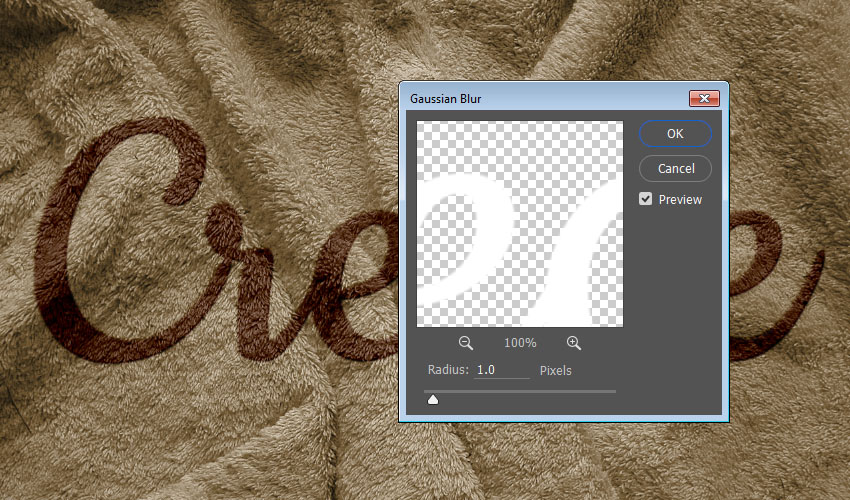The height and width of the screenshot is (500, 850).
Task: Click the Gaussian Blur title bar
Action: 540,98
